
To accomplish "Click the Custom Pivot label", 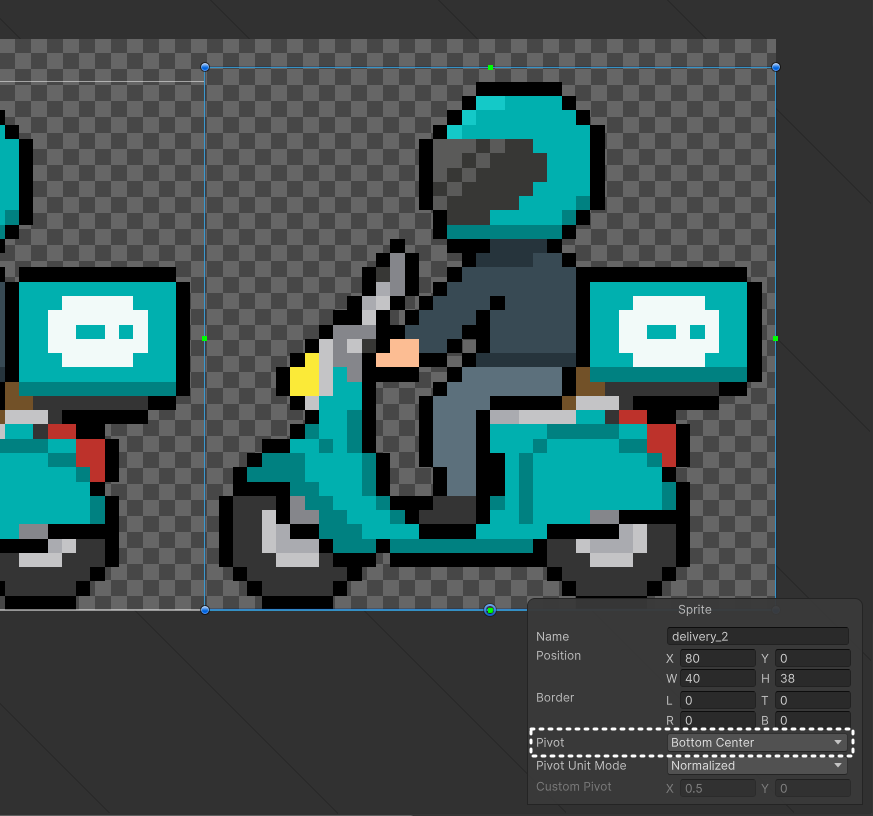I will coord(573,786).
